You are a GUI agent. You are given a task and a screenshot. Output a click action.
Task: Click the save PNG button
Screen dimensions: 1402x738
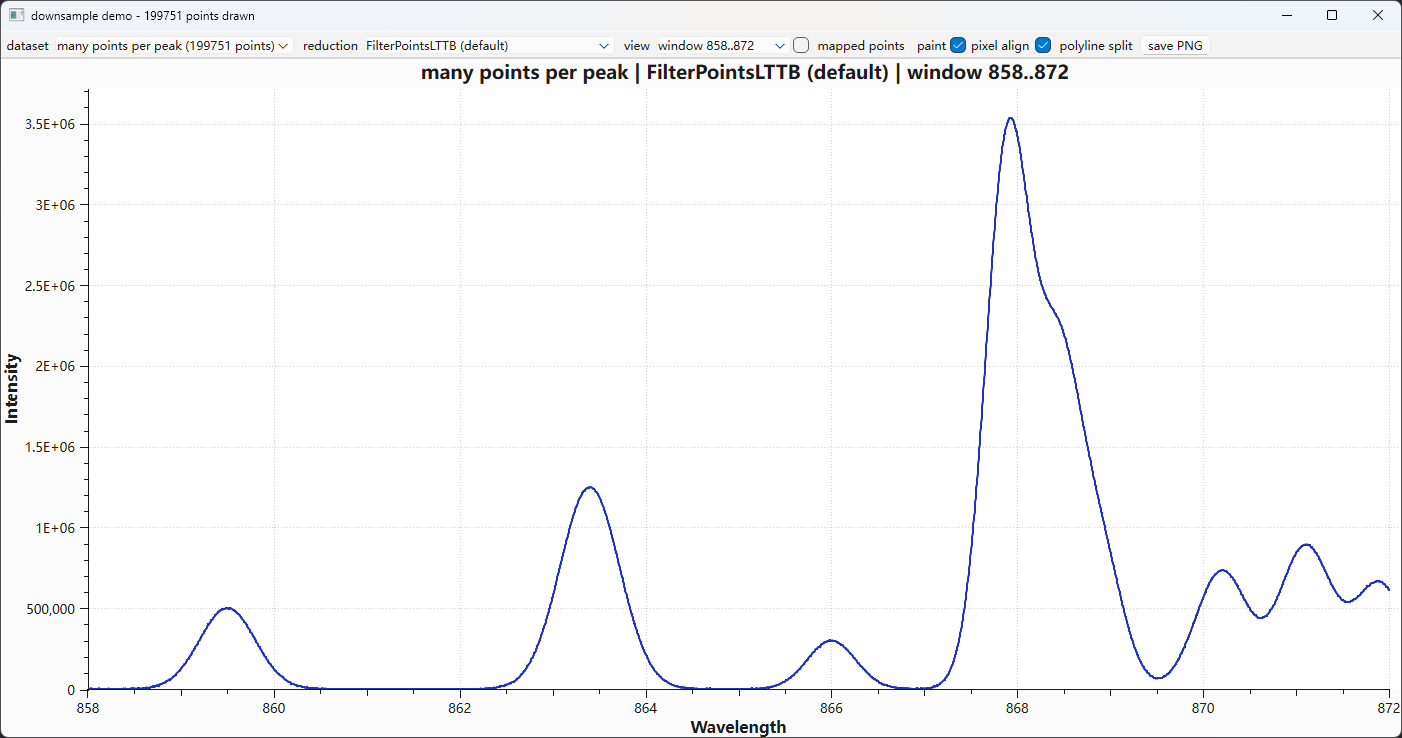pos(1175,45)
